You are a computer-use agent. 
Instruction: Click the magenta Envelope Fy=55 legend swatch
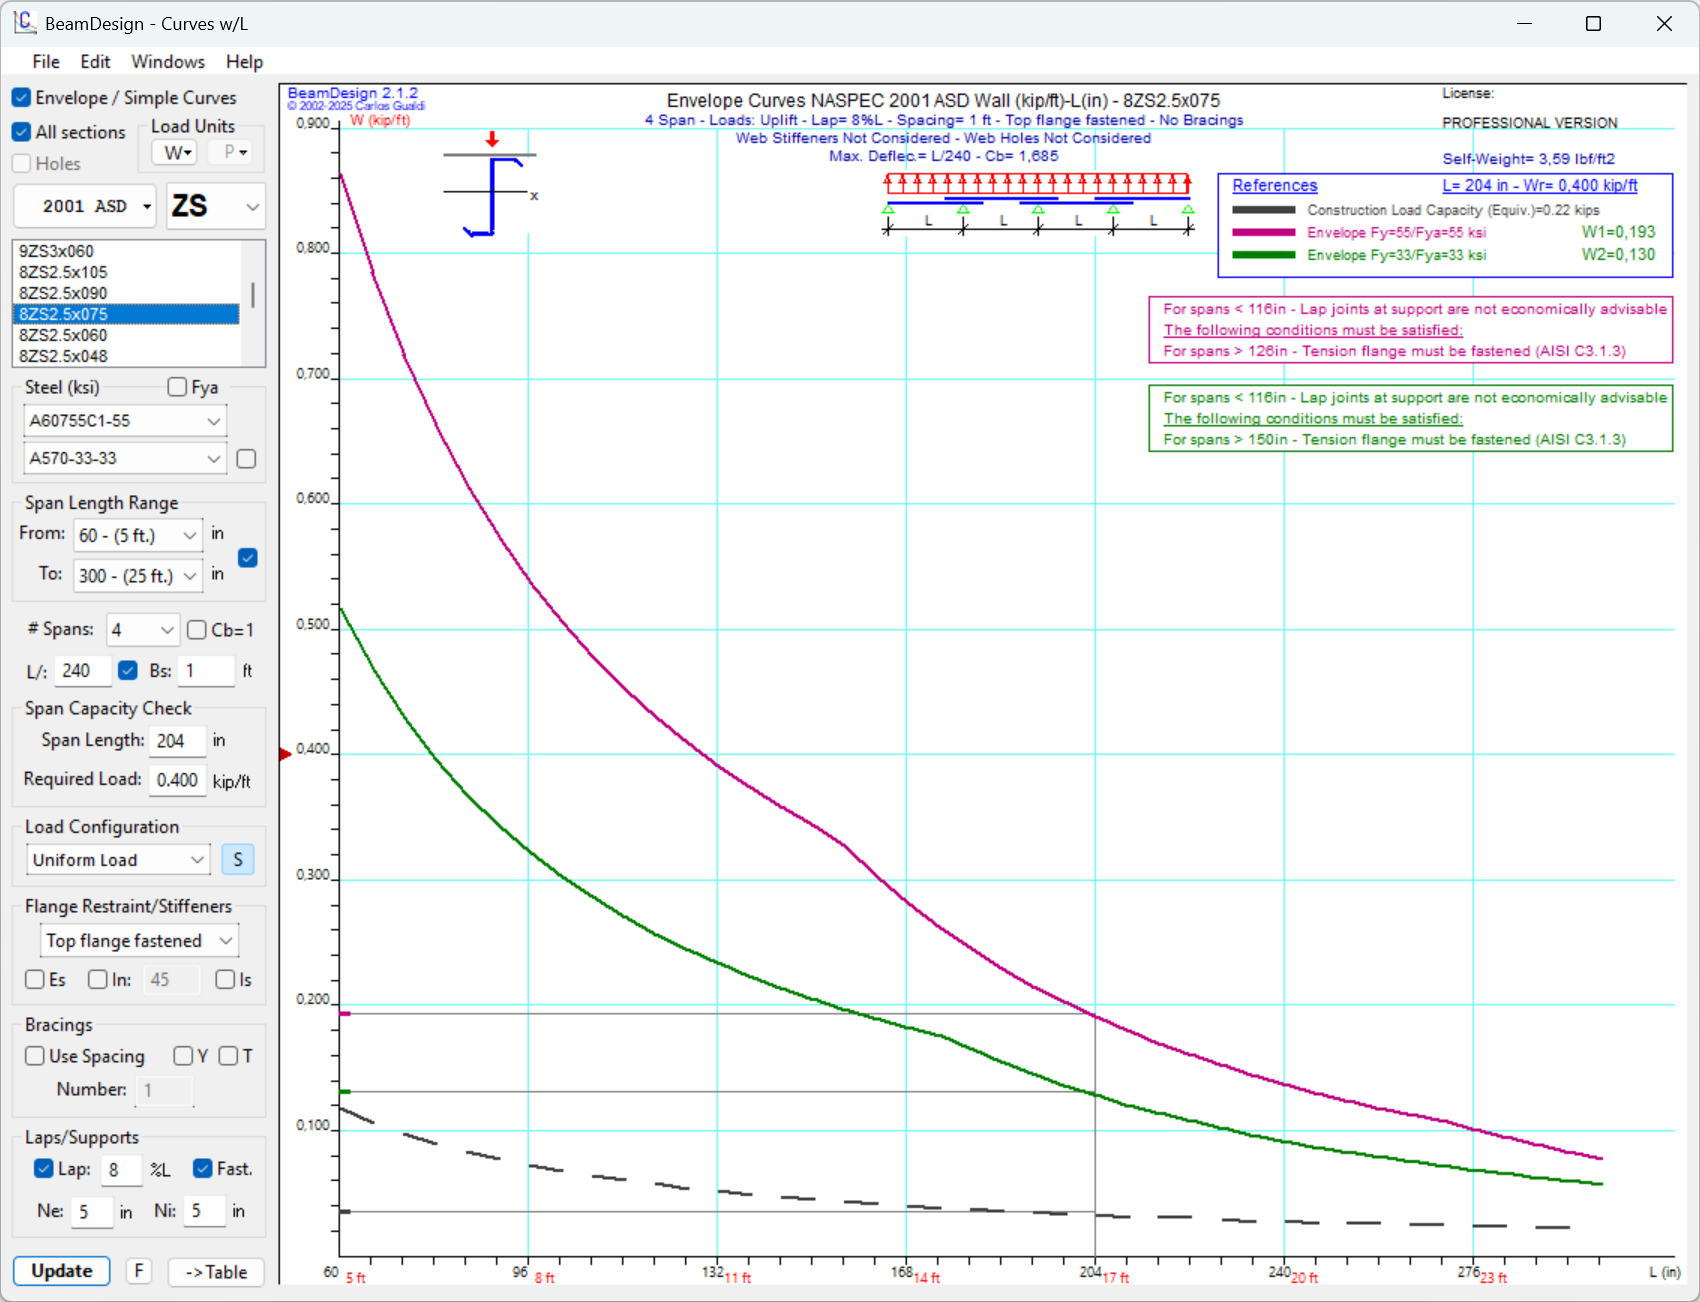tap(1263, 233)
